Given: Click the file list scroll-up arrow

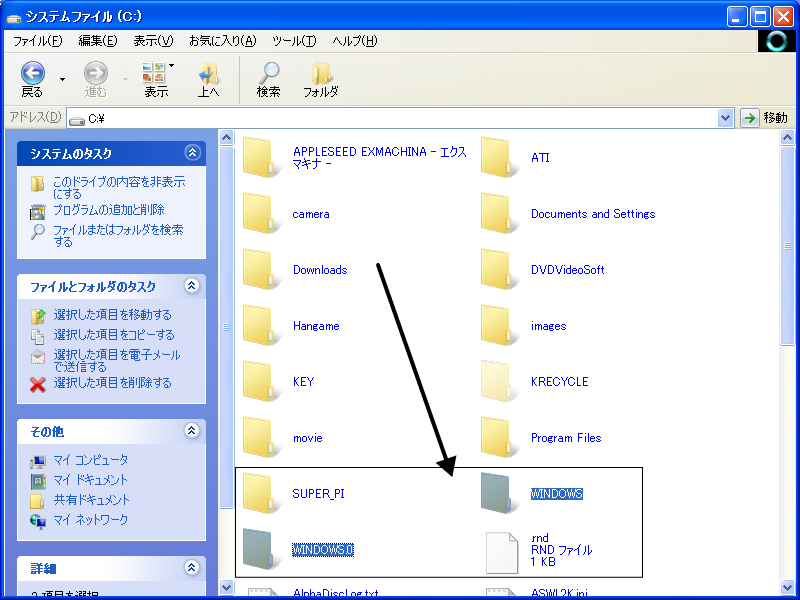Looking at the screenshot, I should [x=787, y=138].
